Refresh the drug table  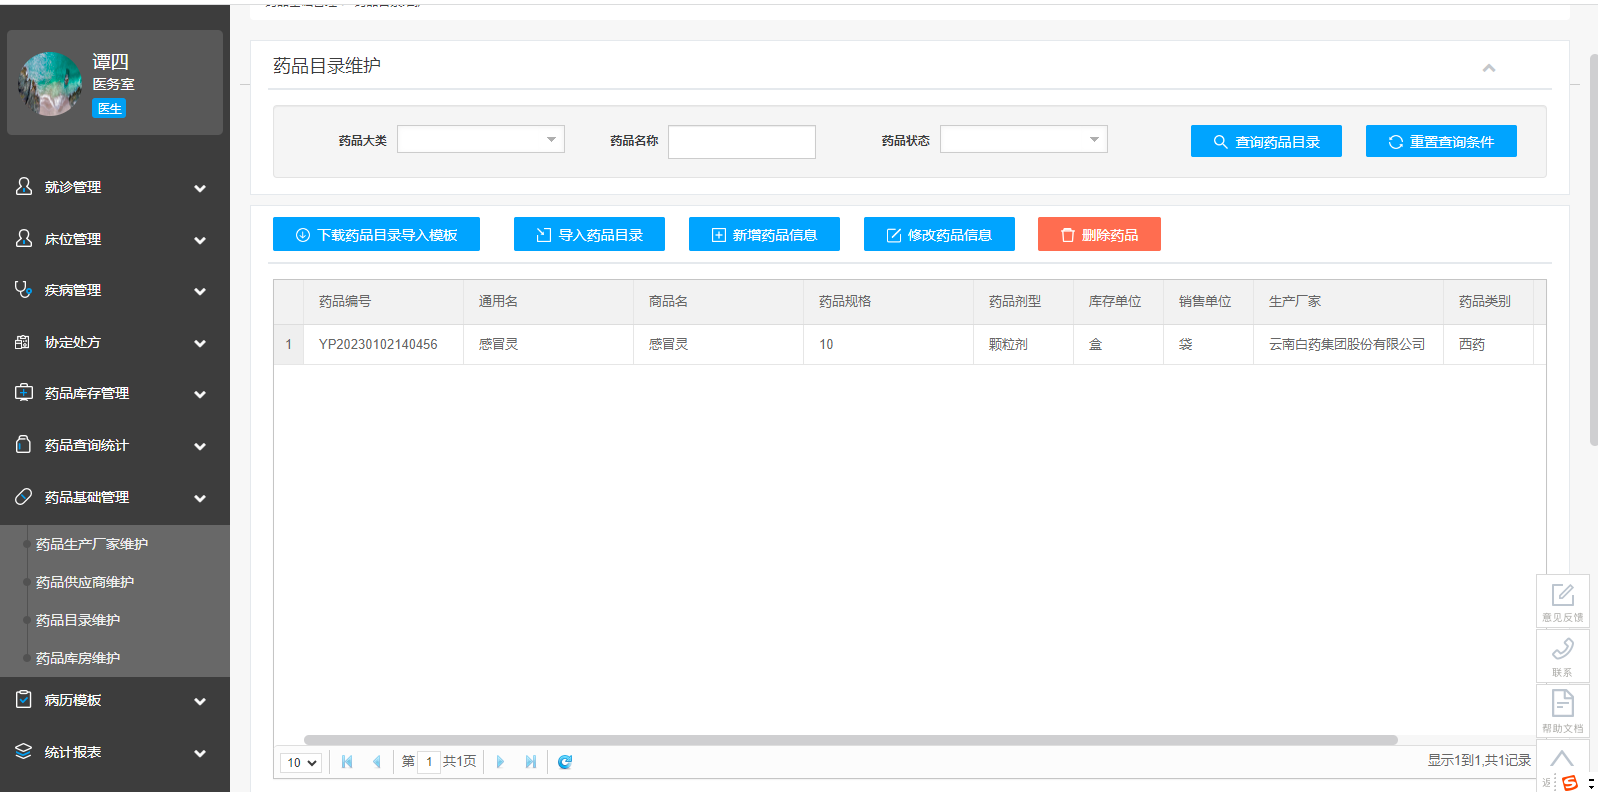pyautogui.click(x=565, y=762)
